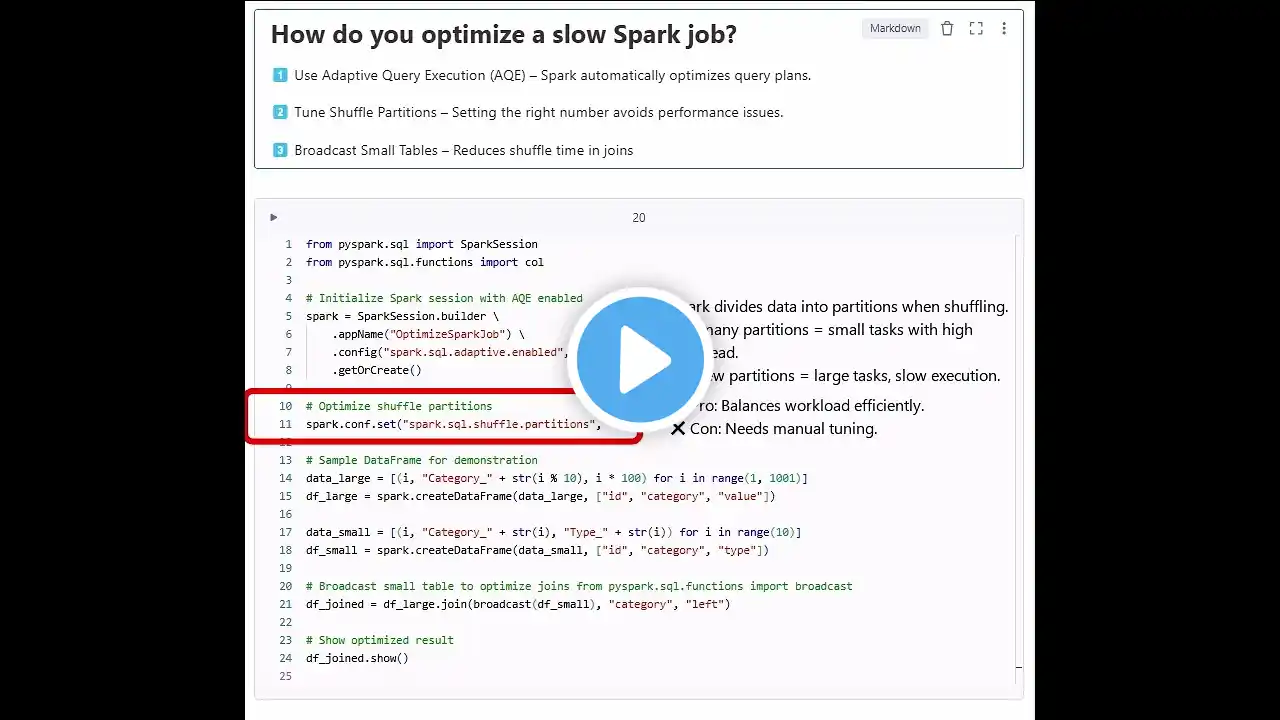1280x720 pixels.
Task: Click the "# Optimize shuffle partitions" comment
Action: point(399,406)
